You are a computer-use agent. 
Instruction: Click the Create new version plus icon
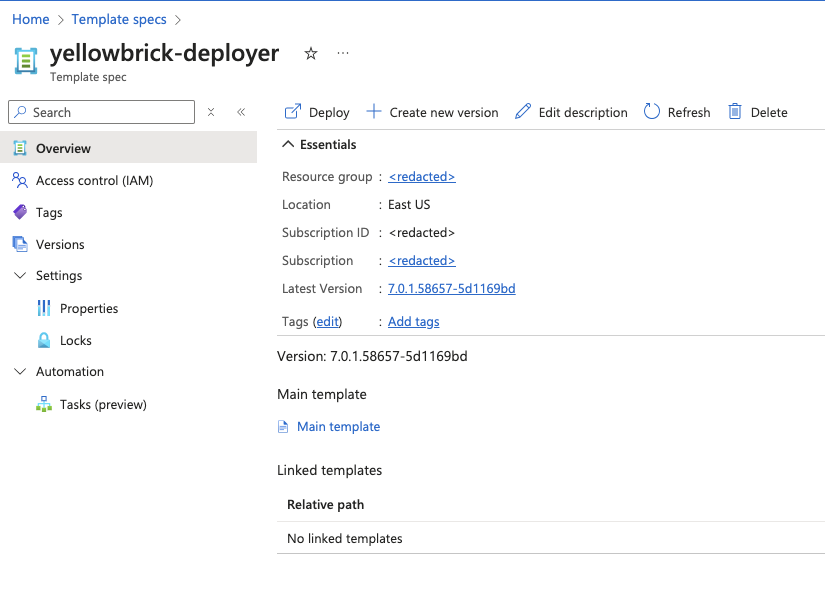point(374,112)
